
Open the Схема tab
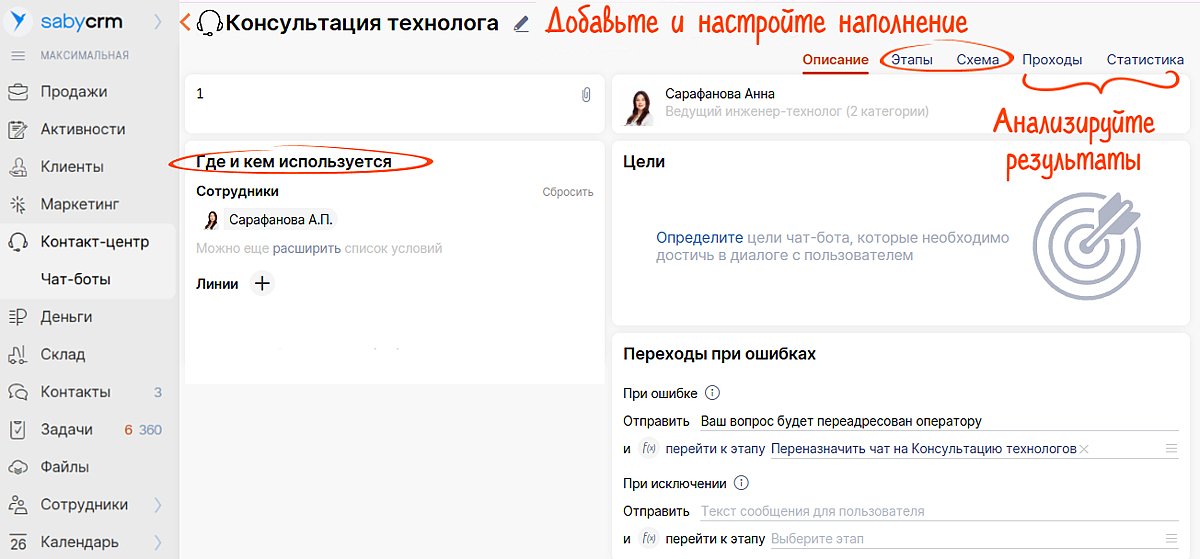(977, 60)
